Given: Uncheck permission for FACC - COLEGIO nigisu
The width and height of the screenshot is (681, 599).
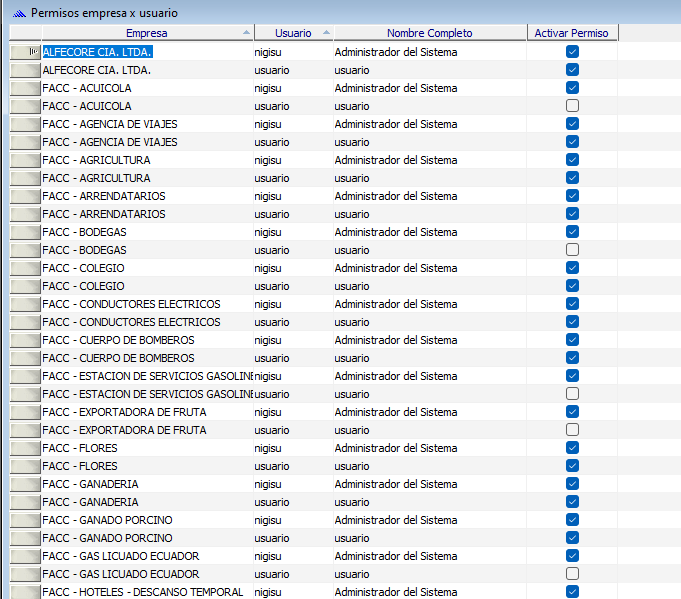Looking at the screenshot, I should point(572,268).
